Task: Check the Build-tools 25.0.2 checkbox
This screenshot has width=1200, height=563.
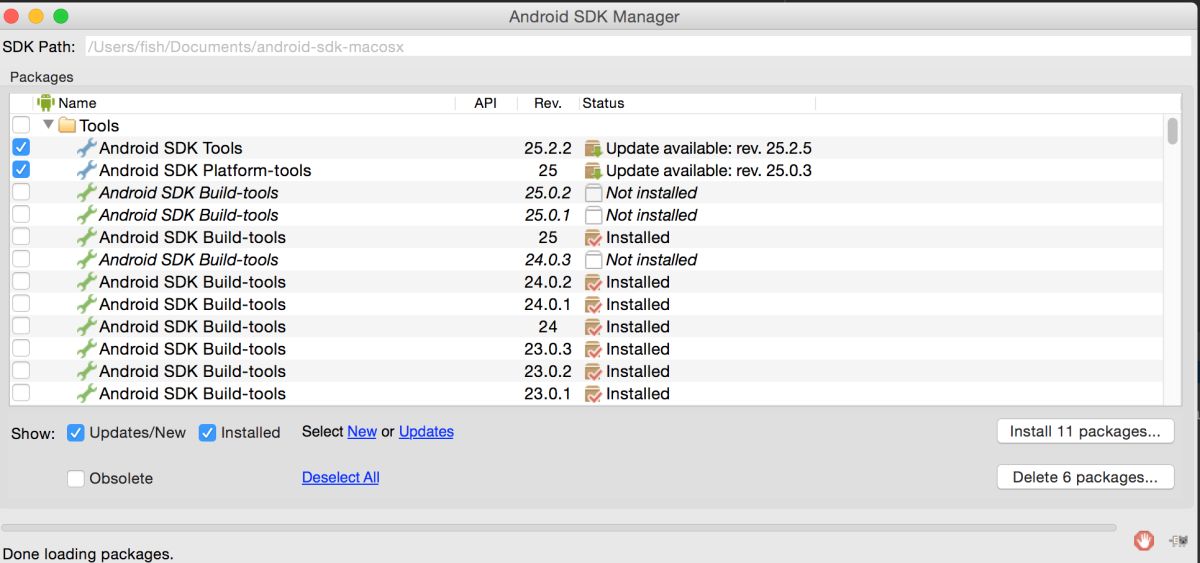Action: pos(21,192)
